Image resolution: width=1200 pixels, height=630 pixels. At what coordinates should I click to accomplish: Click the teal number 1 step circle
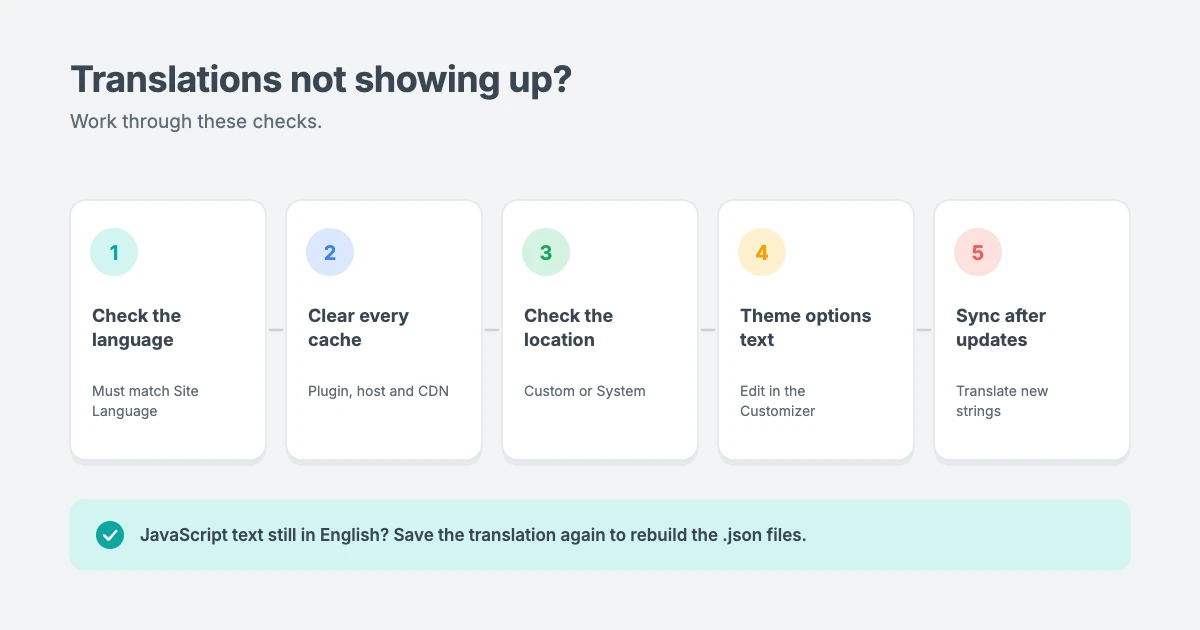coord(114,252)
